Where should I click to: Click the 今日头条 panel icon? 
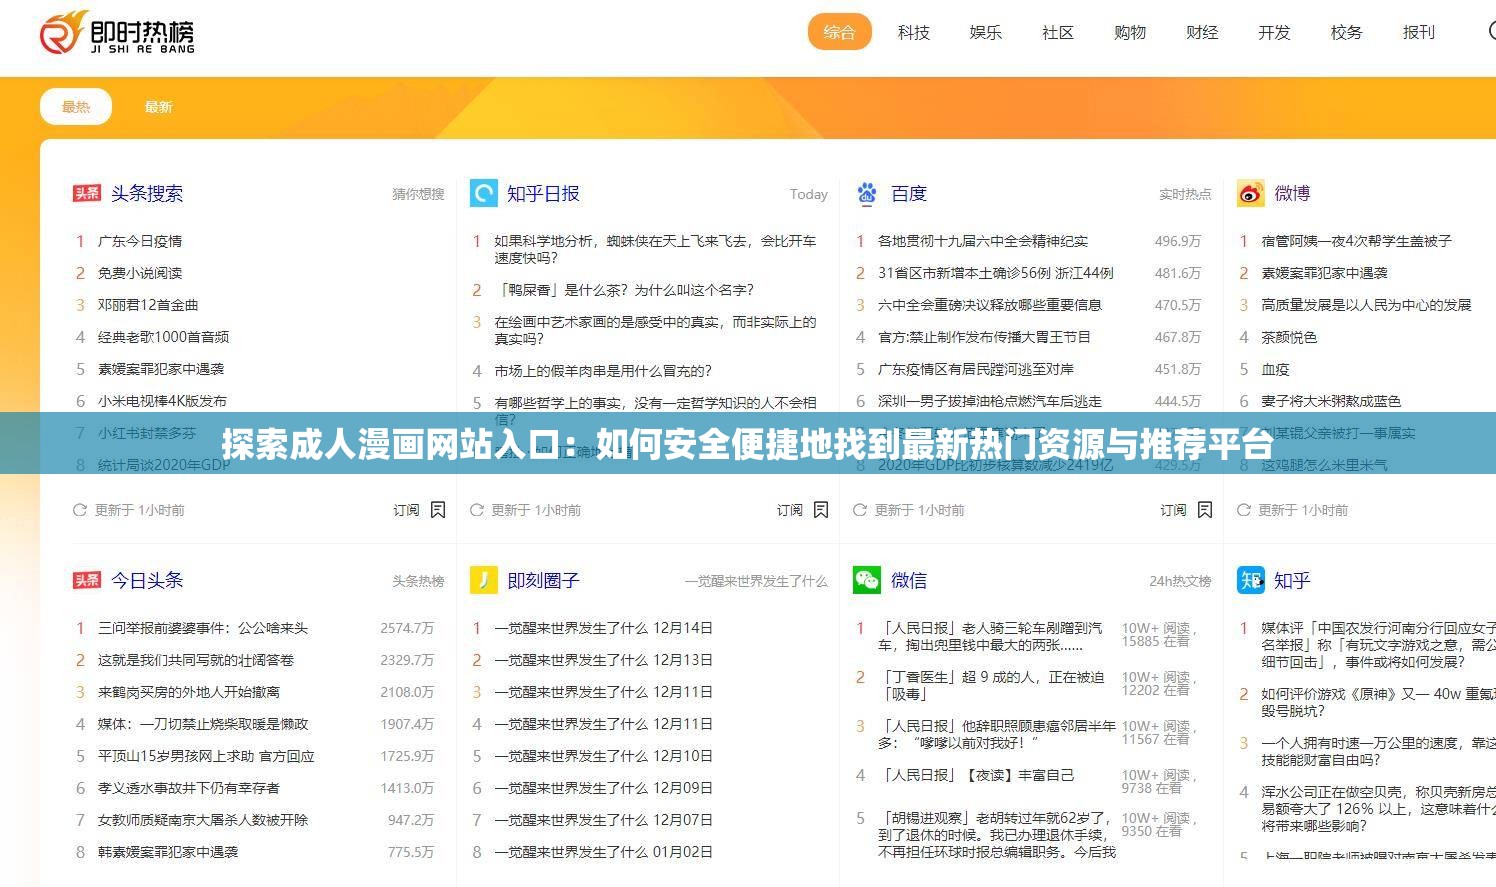click(x=88, y=580)
